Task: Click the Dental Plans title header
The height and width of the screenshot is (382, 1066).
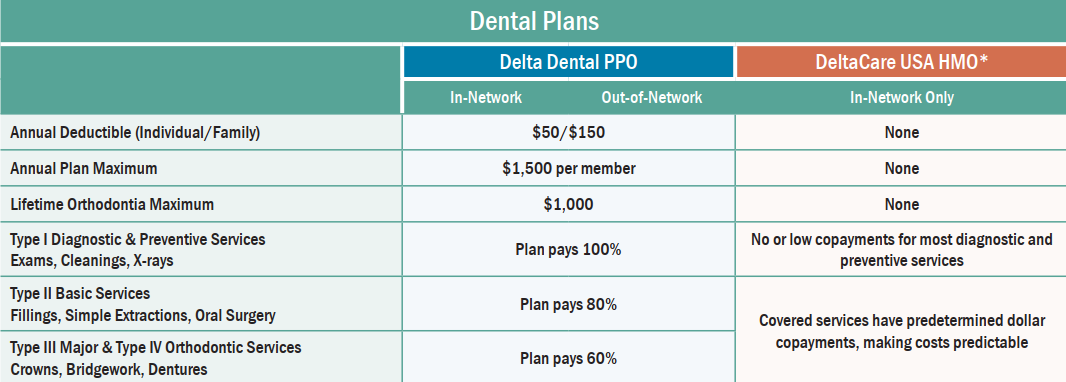Action: pos(534,21)
